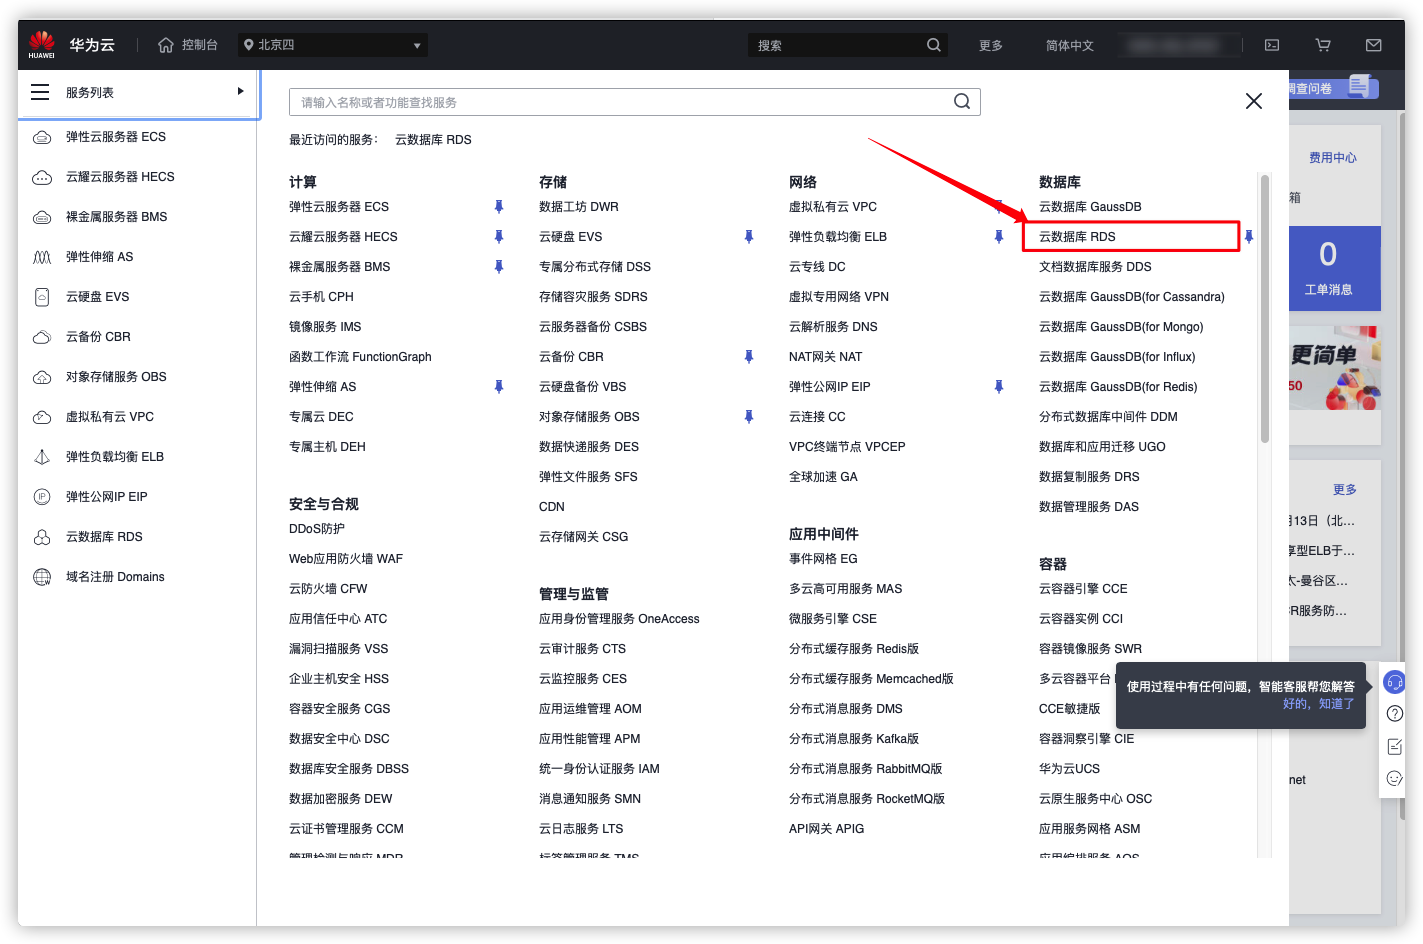Screen dimensions: 1423x944
Task: Open the mail messages icon
Action: pos(1374,45)
